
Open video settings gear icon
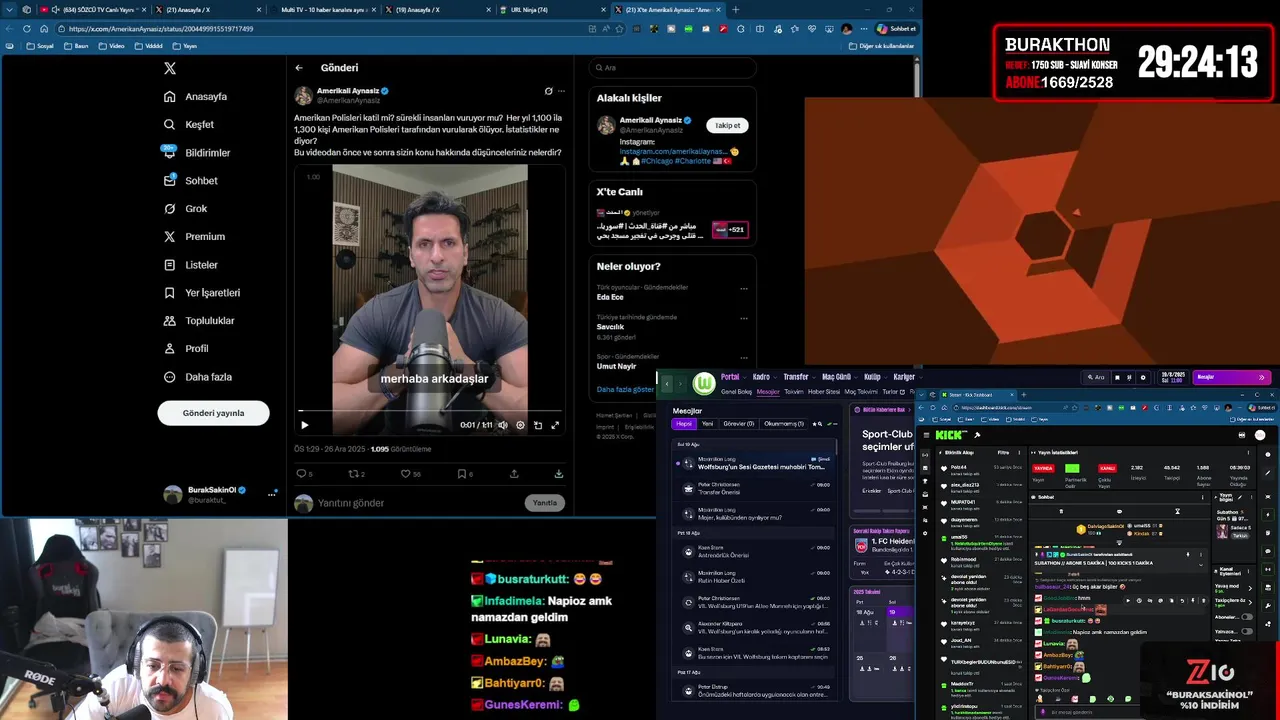coord(520,425)
